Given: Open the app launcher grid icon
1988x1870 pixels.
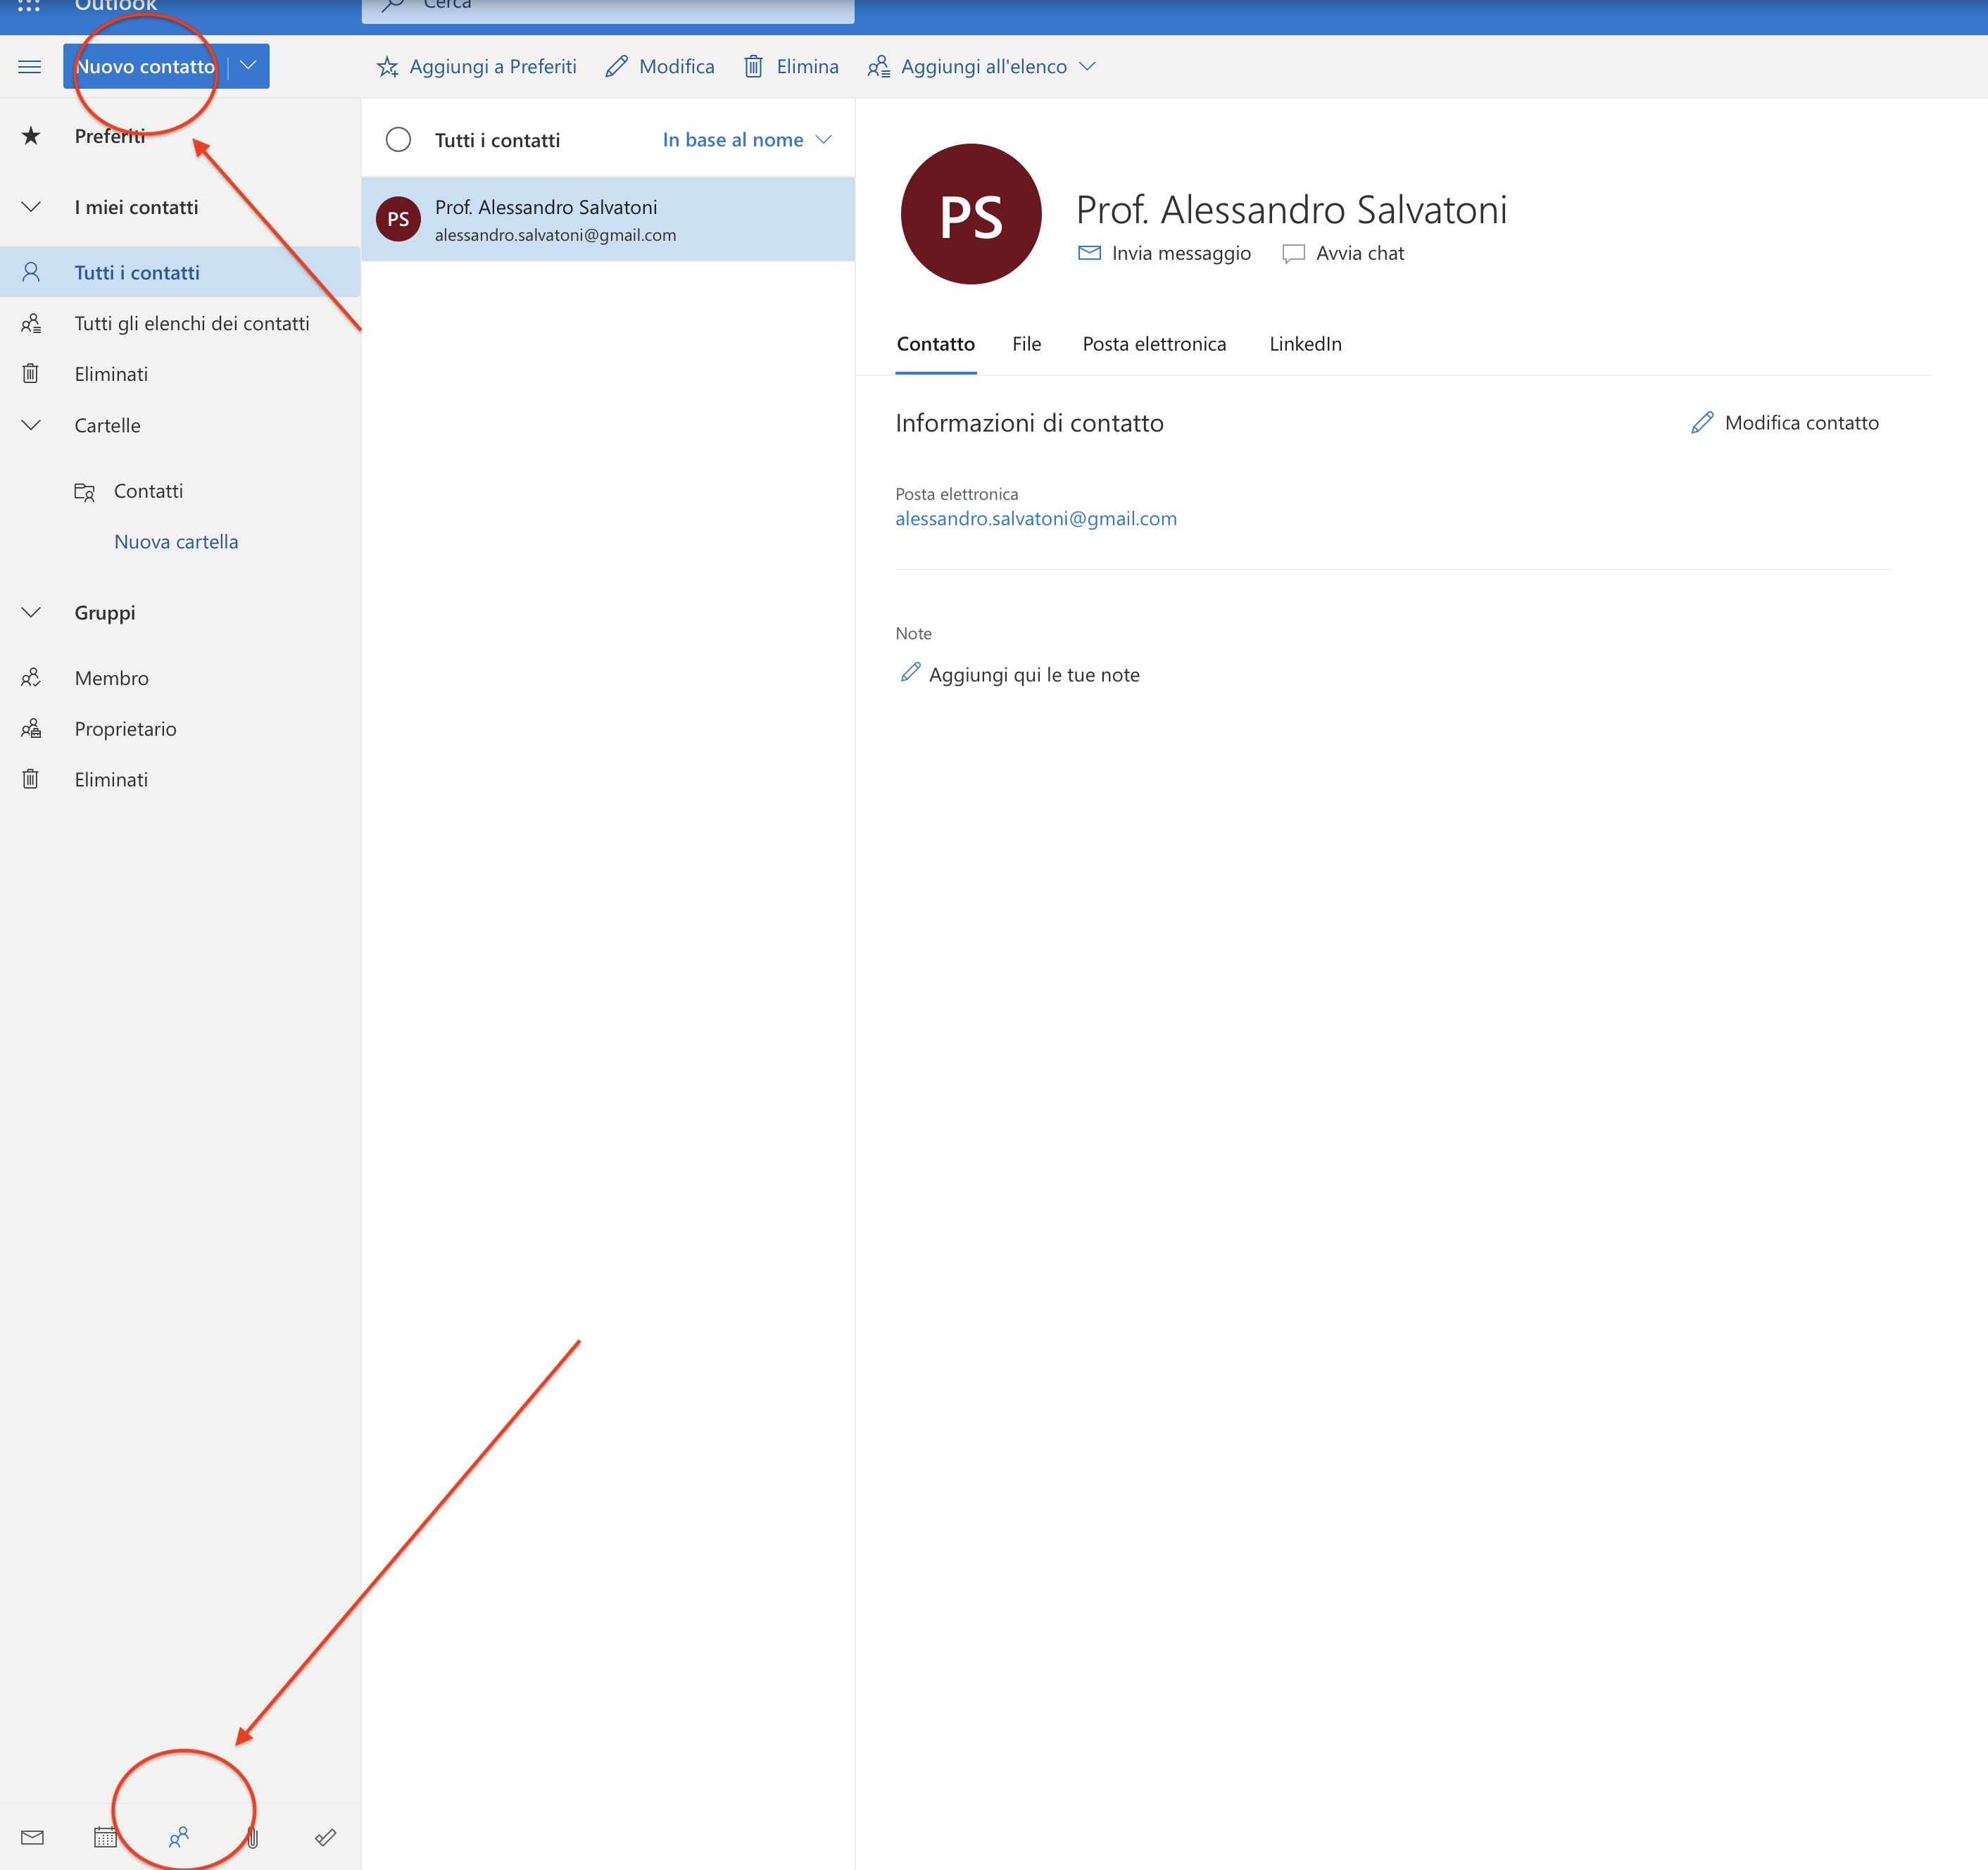Looking at the screenshot, I should 29,5.
